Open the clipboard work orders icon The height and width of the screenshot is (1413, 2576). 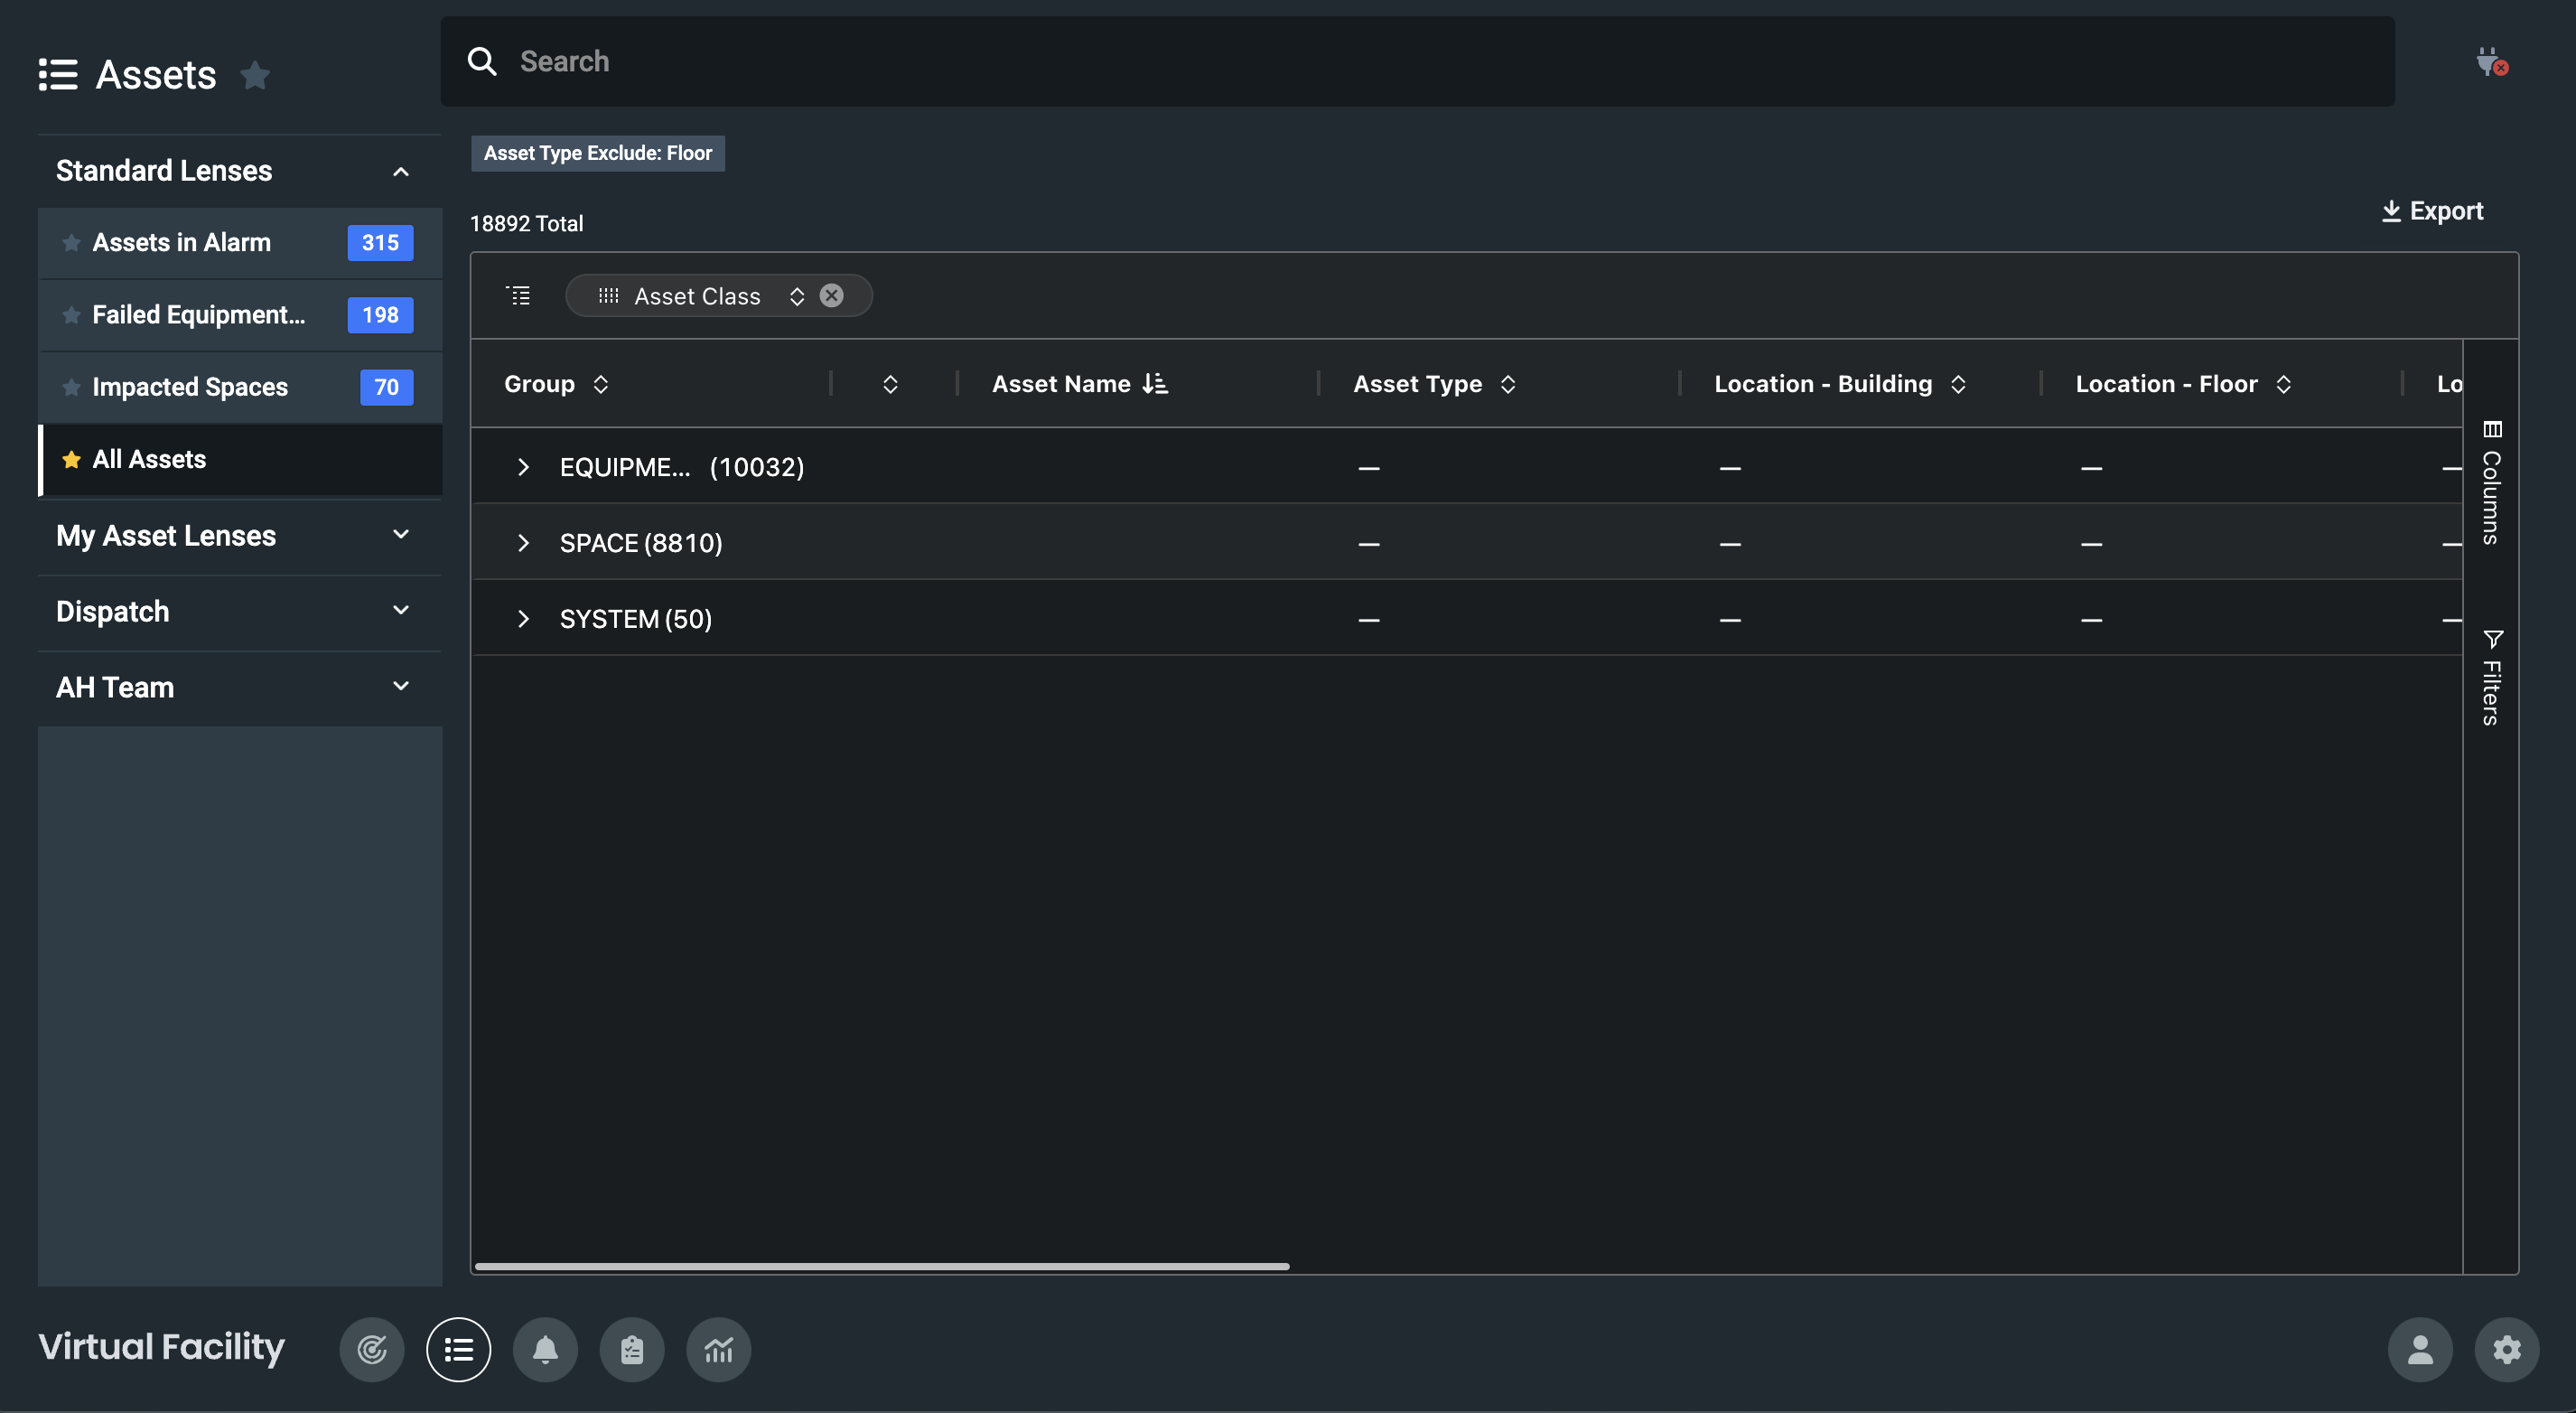[x=631, y=1349]
